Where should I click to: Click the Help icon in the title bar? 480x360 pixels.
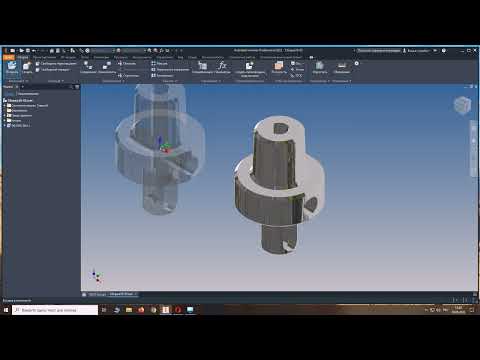point(444,51)
